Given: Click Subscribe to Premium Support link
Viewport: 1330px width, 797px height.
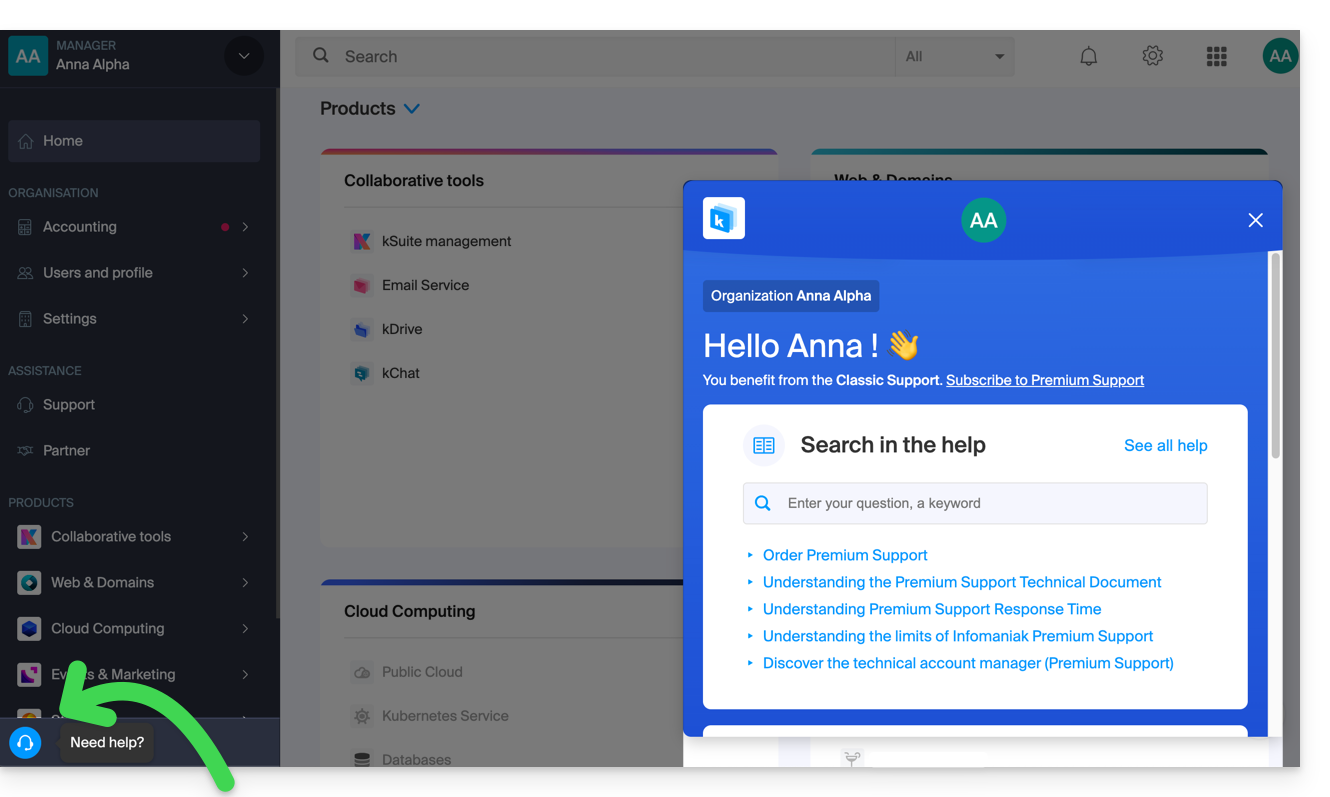Looking at the screenshot, I should [x=1044, y=380].
